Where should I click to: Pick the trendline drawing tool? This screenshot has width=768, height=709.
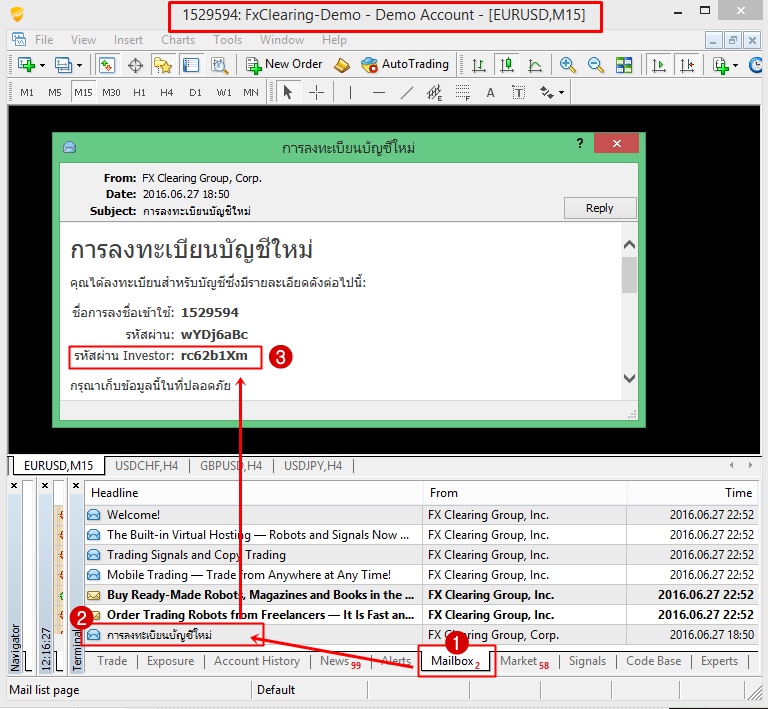[x=407, y=92]
